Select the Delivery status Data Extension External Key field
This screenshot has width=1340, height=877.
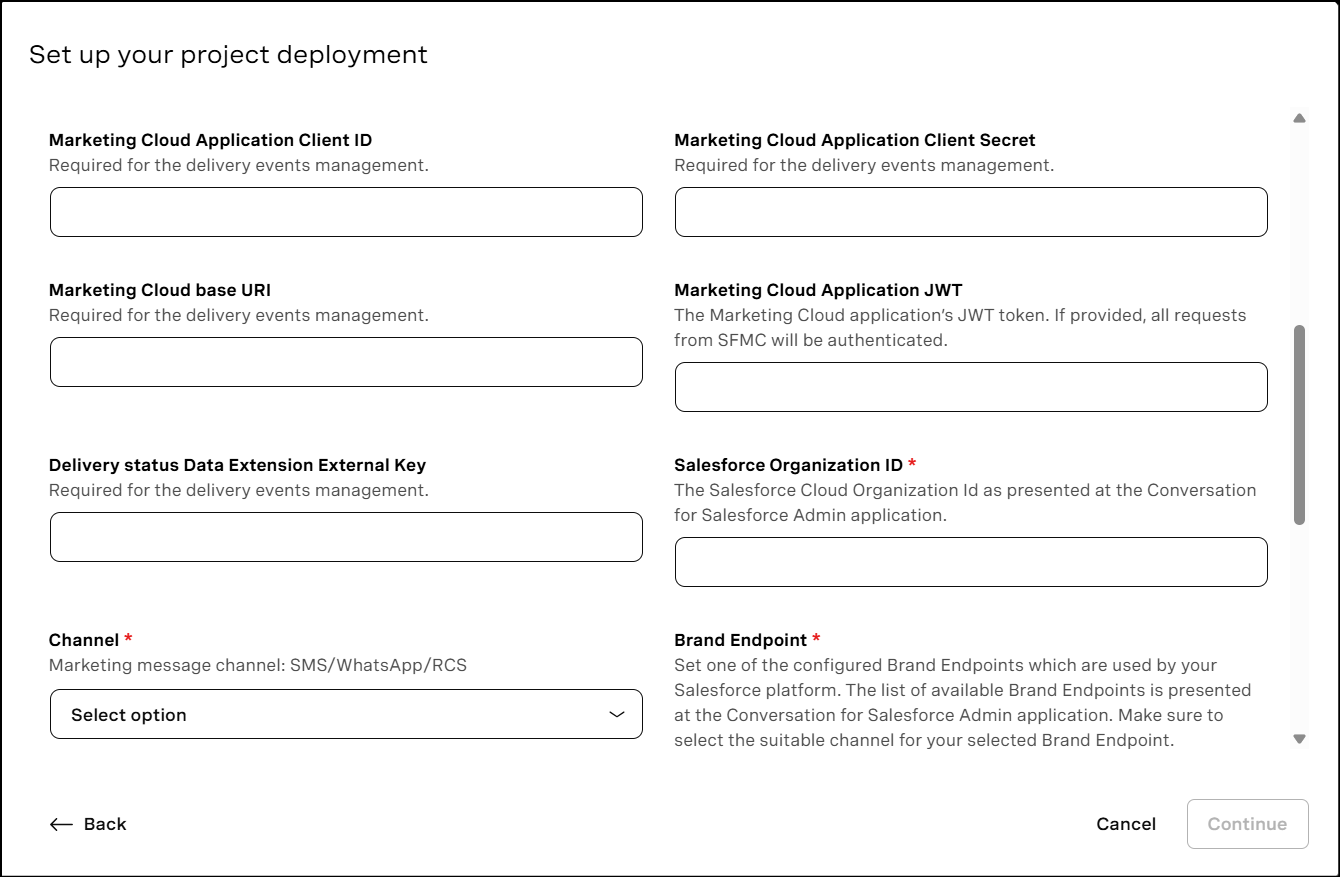click(346, 537)
